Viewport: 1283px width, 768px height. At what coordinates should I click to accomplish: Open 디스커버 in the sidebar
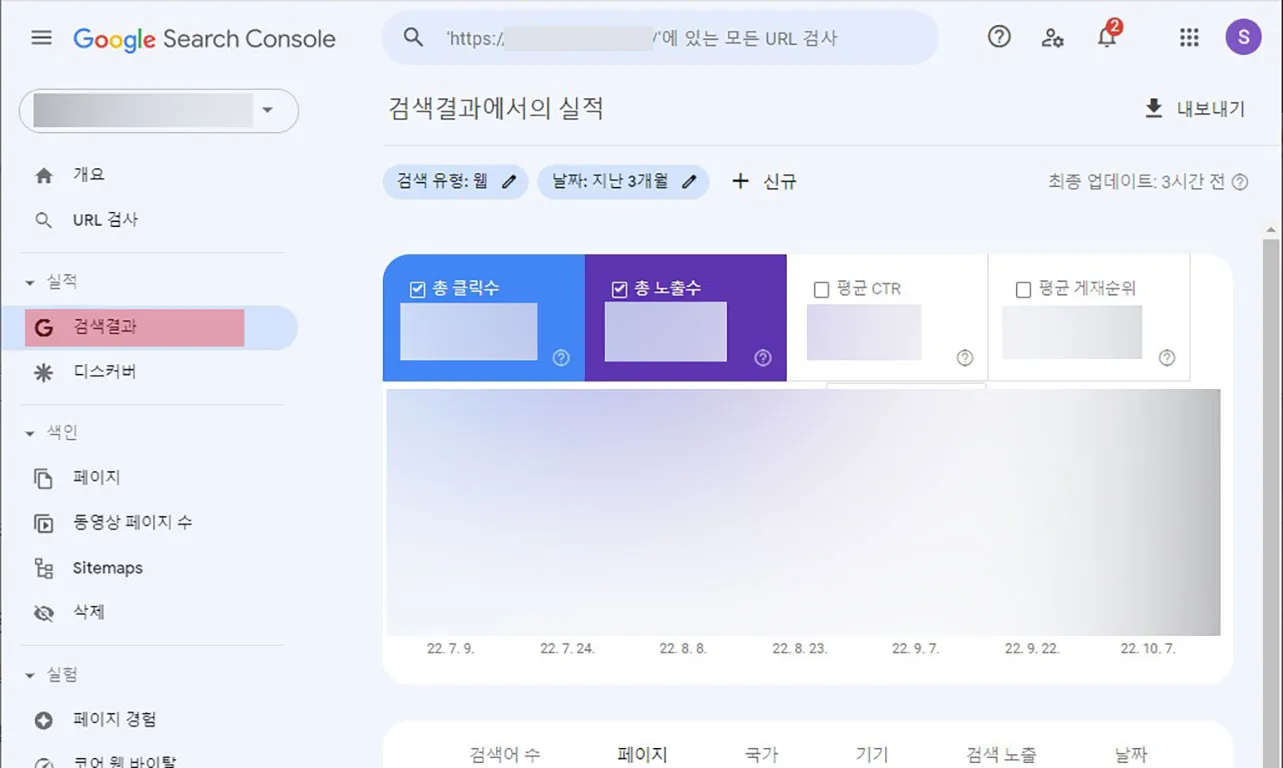click(104, 372)
